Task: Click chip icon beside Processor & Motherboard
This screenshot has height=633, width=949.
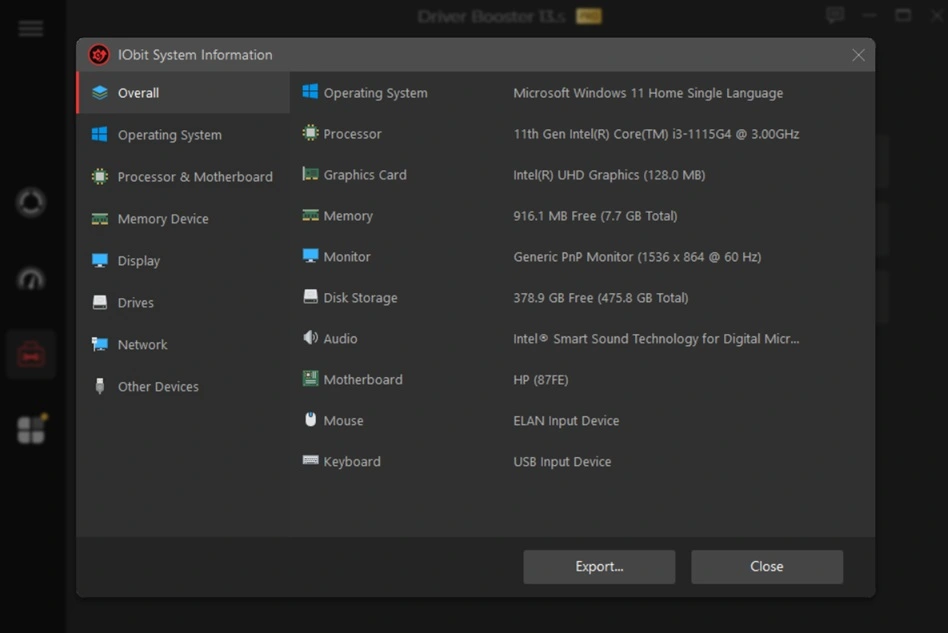Action: click(100, 177)
